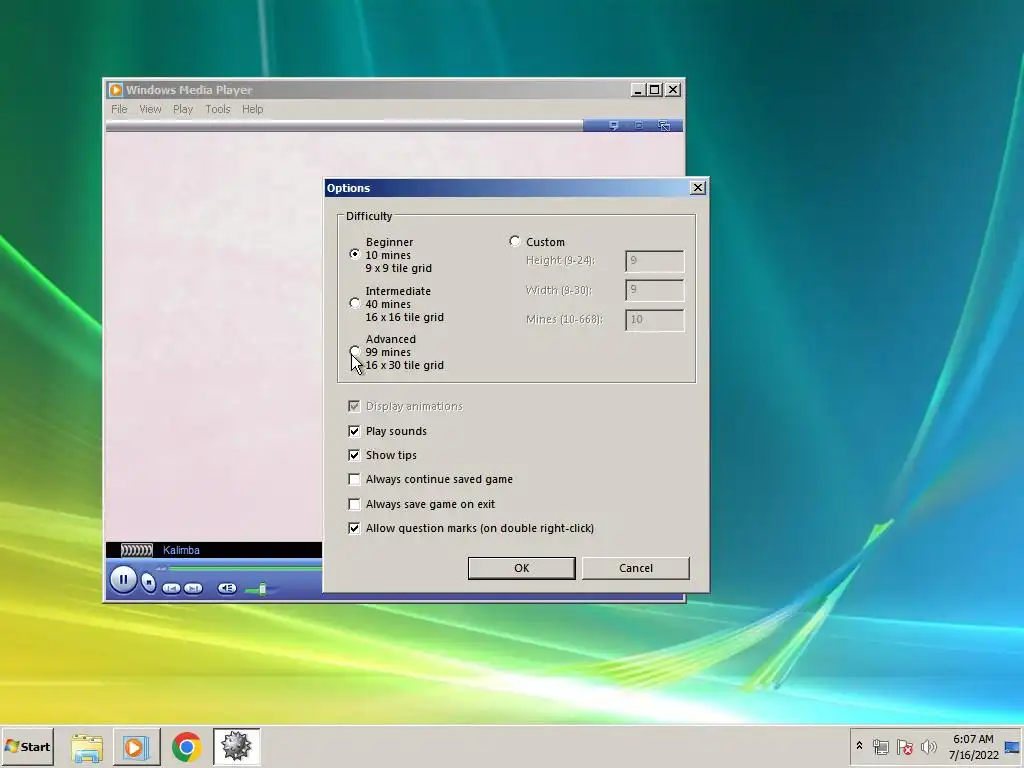
Task: Open the File menu in Media Player
Action: tap(119, 109)
